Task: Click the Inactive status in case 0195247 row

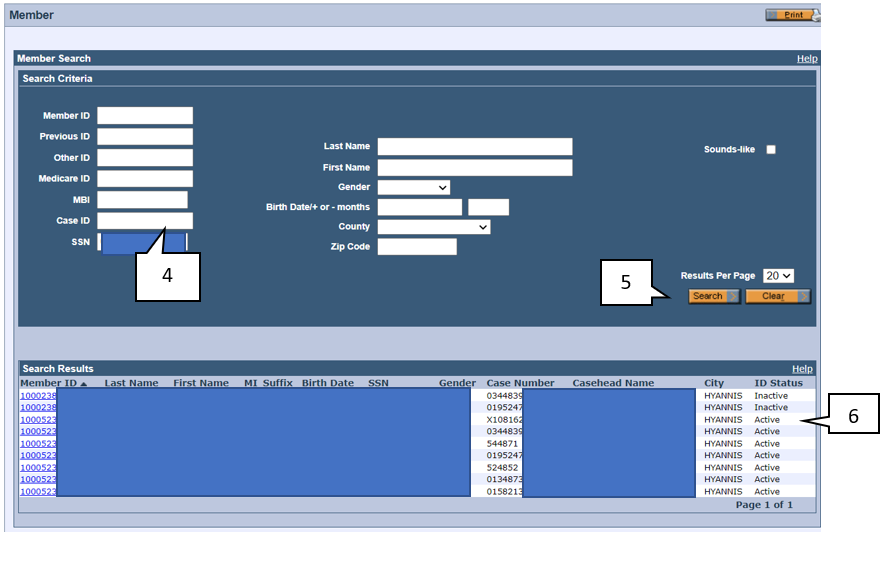Action: pos(771,407)
